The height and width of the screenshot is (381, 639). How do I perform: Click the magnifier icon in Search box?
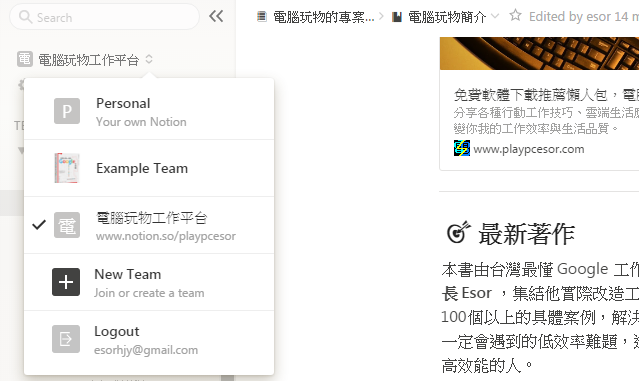(25, 17)
